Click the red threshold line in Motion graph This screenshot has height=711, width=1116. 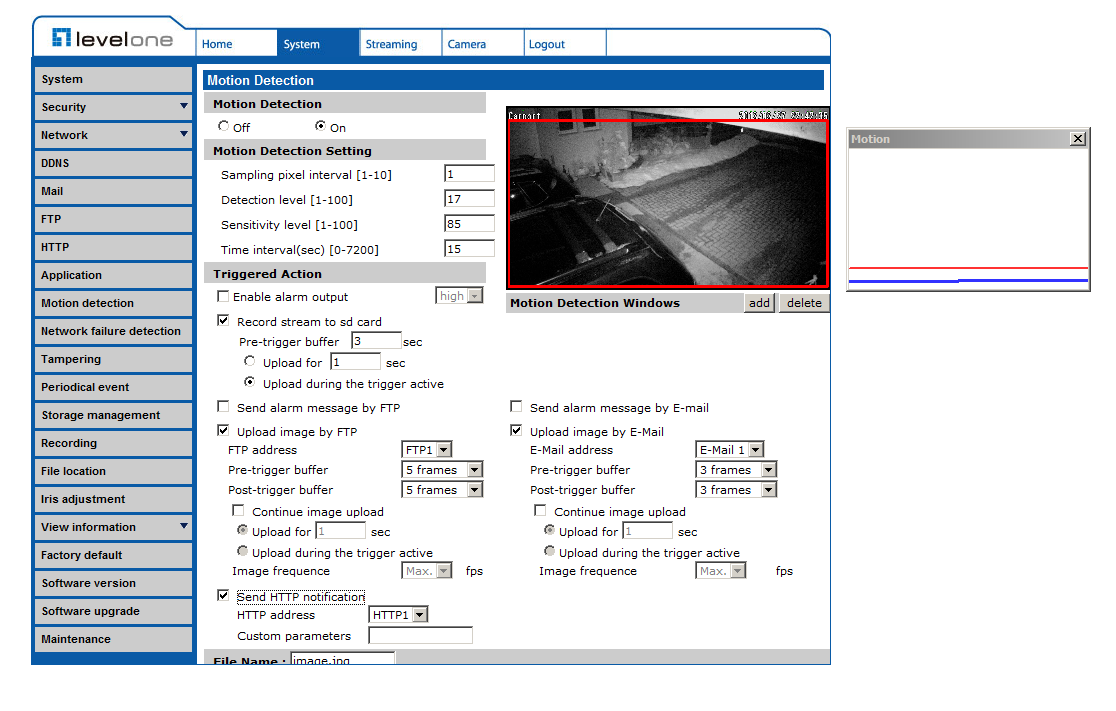[968, 268]
